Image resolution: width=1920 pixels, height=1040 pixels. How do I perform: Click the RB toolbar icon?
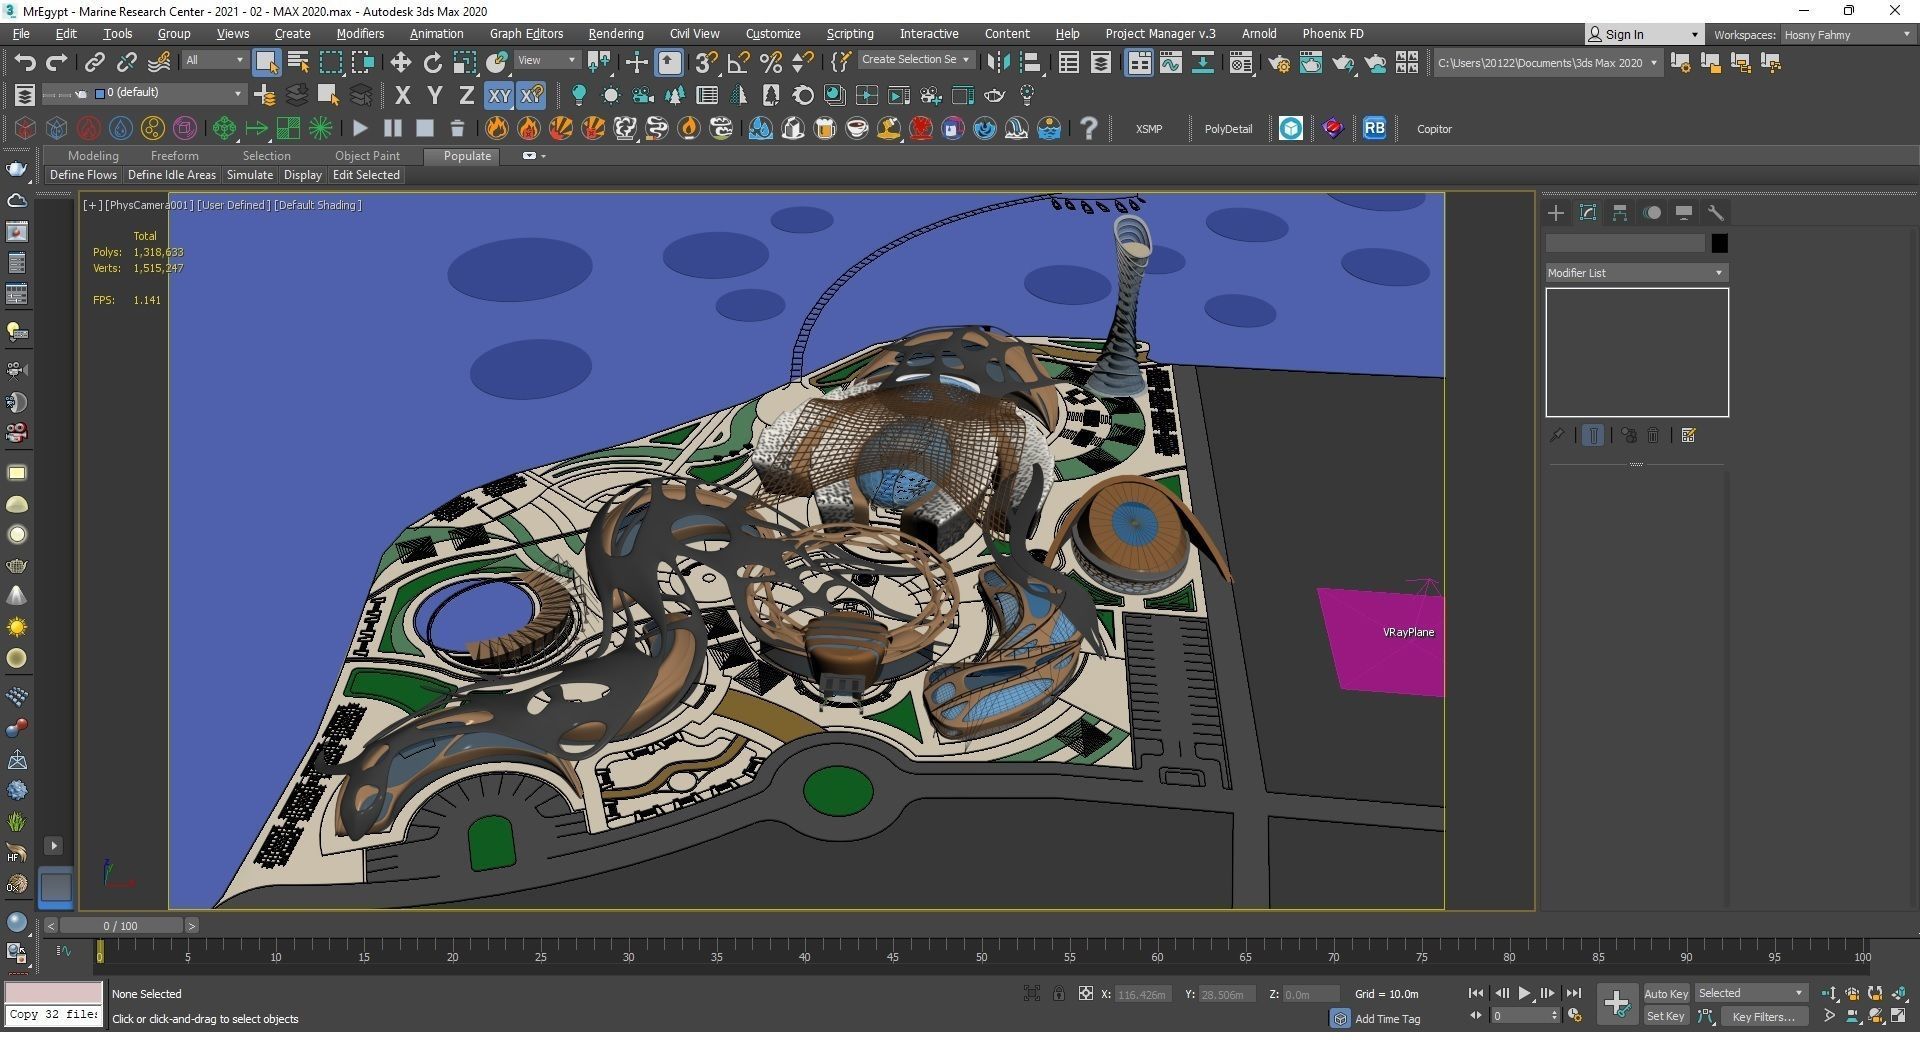click(x=1374, y=128)
